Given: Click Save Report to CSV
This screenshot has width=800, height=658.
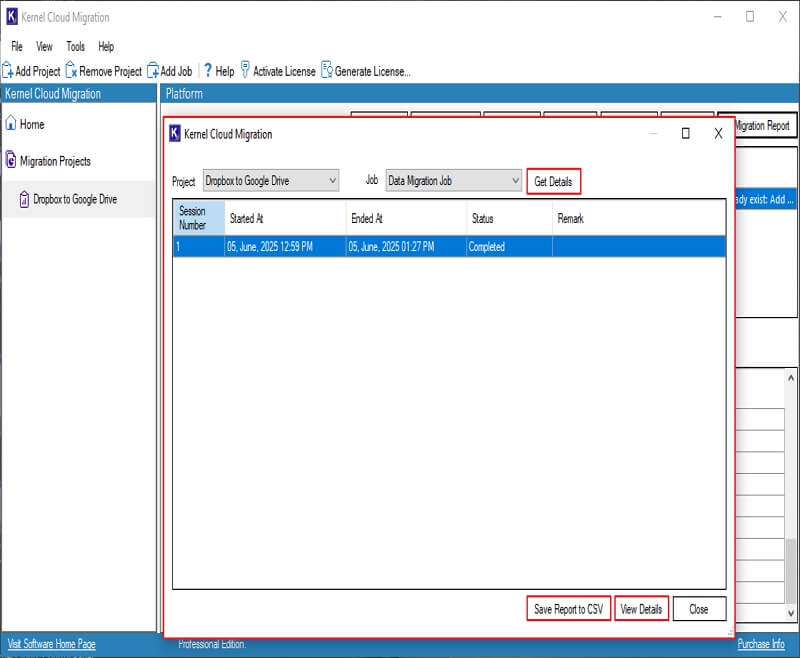Looking at the screenshot, I should pyautogui.click(x=568, y=608).
